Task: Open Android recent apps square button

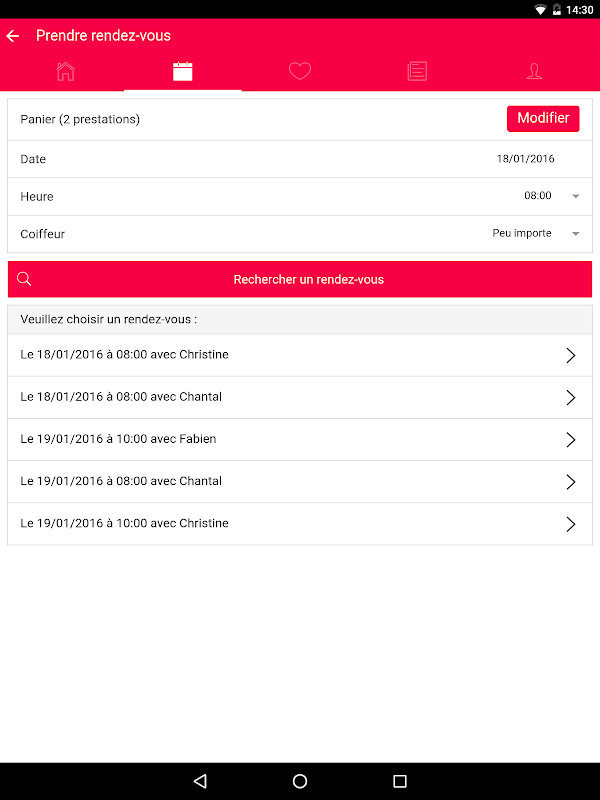Action: (400, 781)
